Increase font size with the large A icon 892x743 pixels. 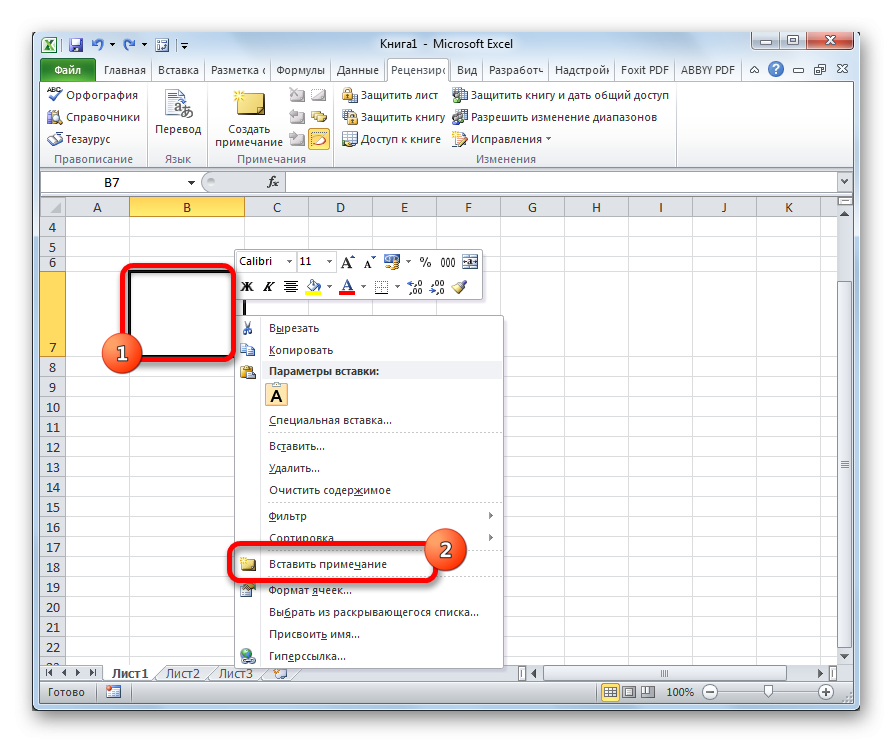click(348, 262)
